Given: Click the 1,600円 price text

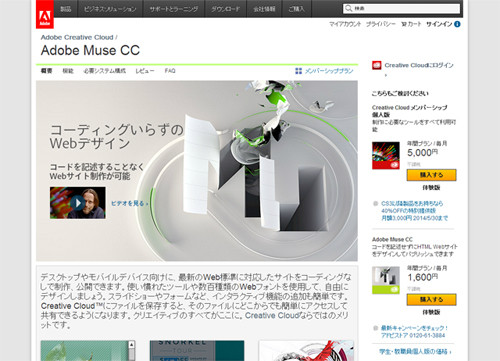Looking at the screenshot, I should click(x=423, y=277).
